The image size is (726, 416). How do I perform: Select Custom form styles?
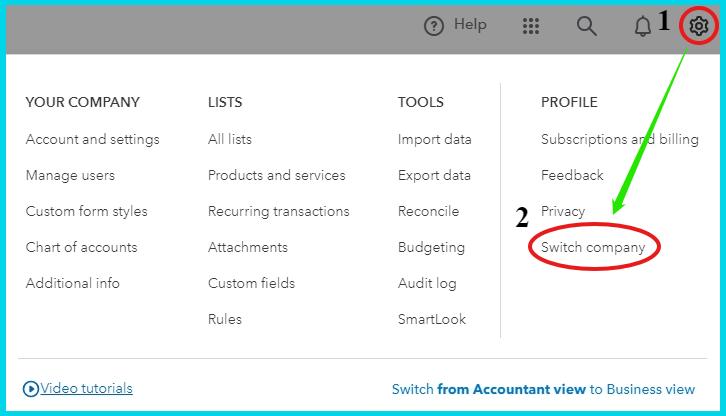tap(86, 211)
